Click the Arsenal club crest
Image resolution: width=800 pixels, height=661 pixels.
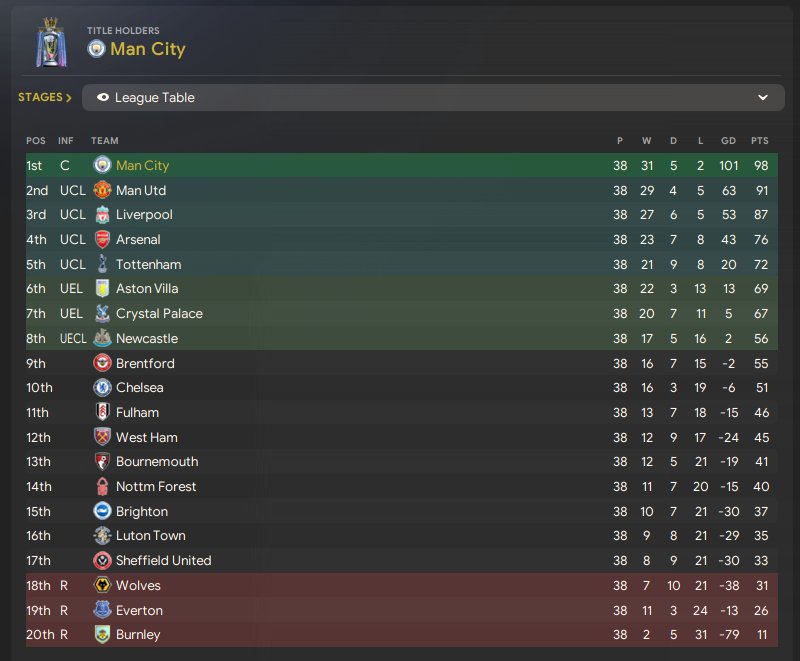103,240
